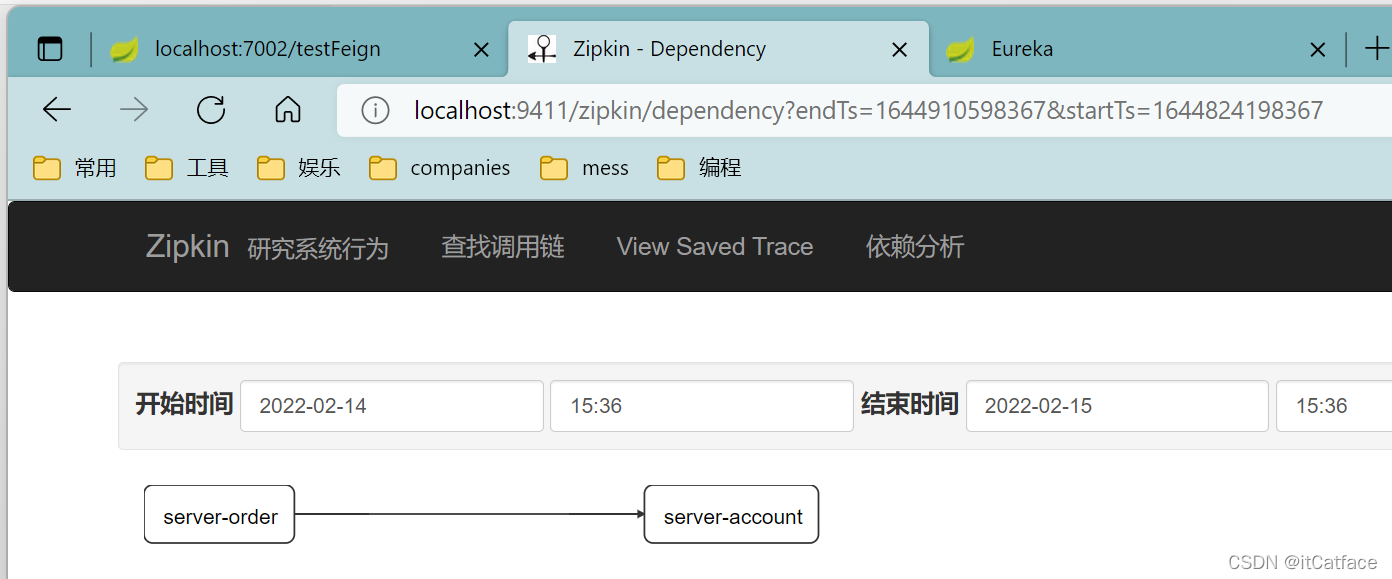Image resolution: width=1392 pixels, height=579 pixels.
Task: Edit the start date 2022-02-14 field
Action: click(392, 406)
